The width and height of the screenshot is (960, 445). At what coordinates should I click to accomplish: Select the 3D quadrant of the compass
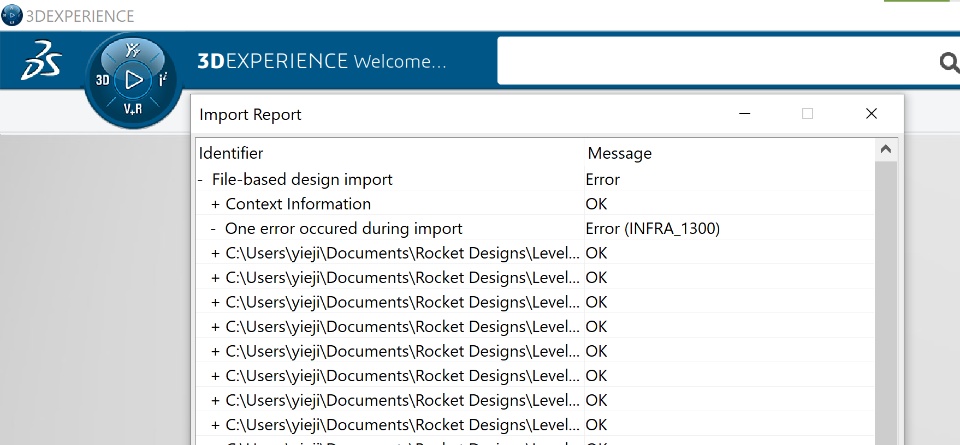(x=102, y=80)
